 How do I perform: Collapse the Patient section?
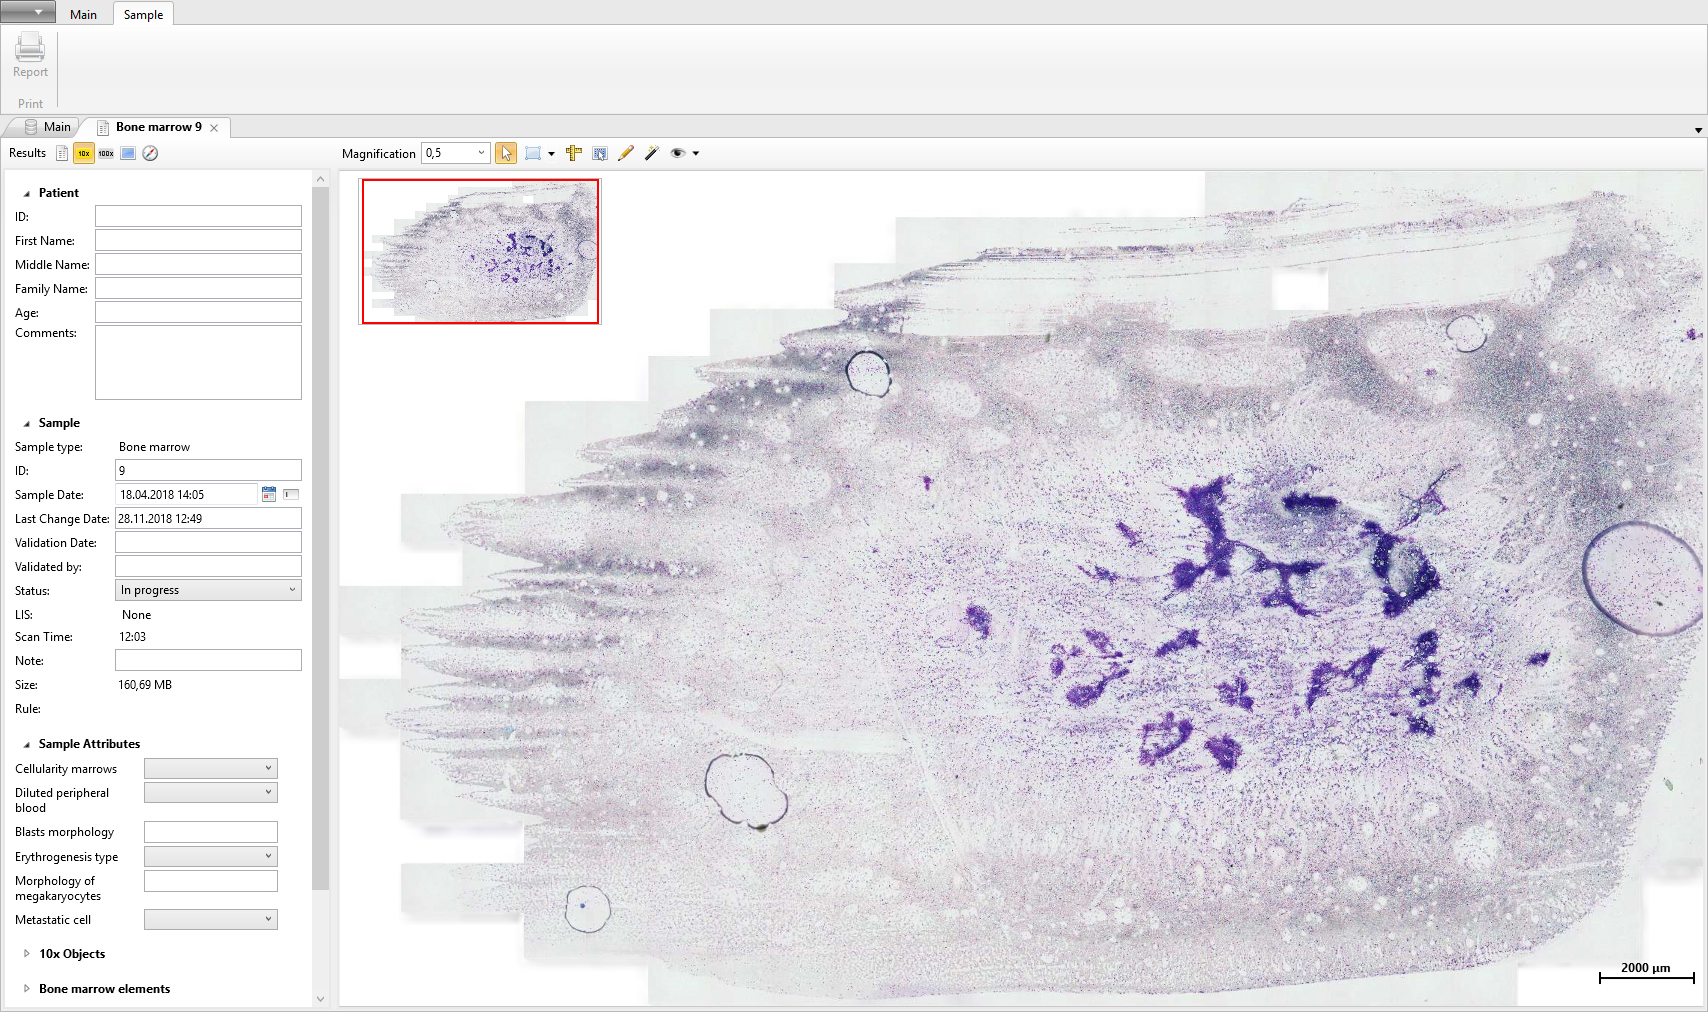click(x=26, y=193)
